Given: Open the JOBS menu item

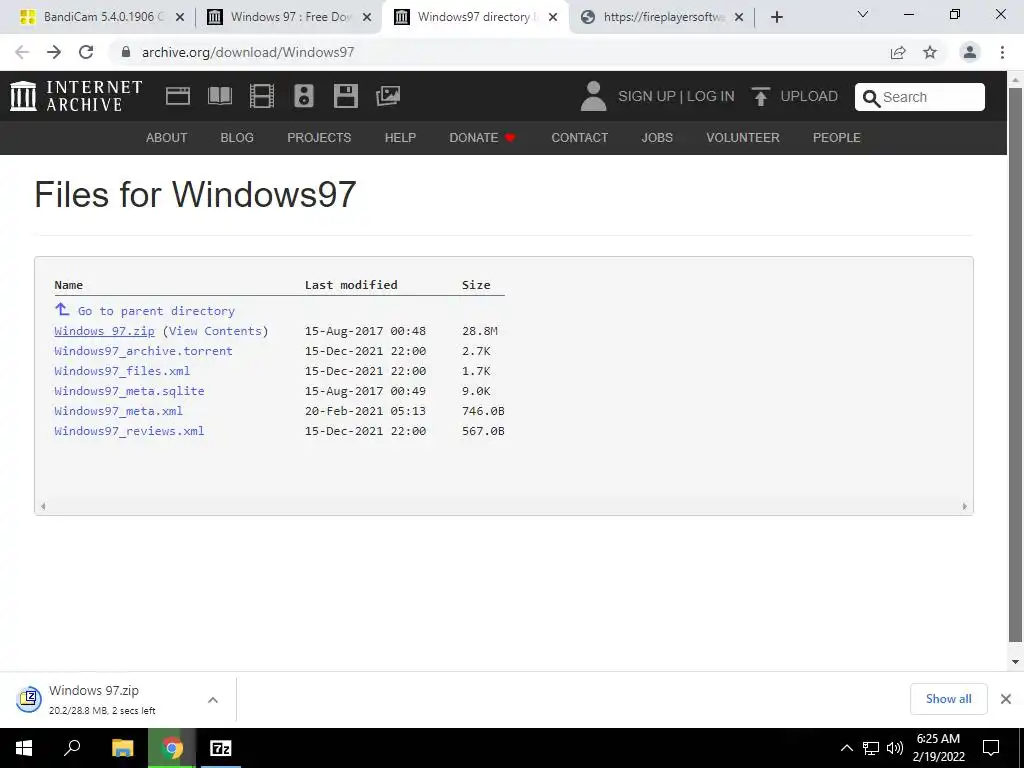Looking at the screenshot, I should coord(657,138).
